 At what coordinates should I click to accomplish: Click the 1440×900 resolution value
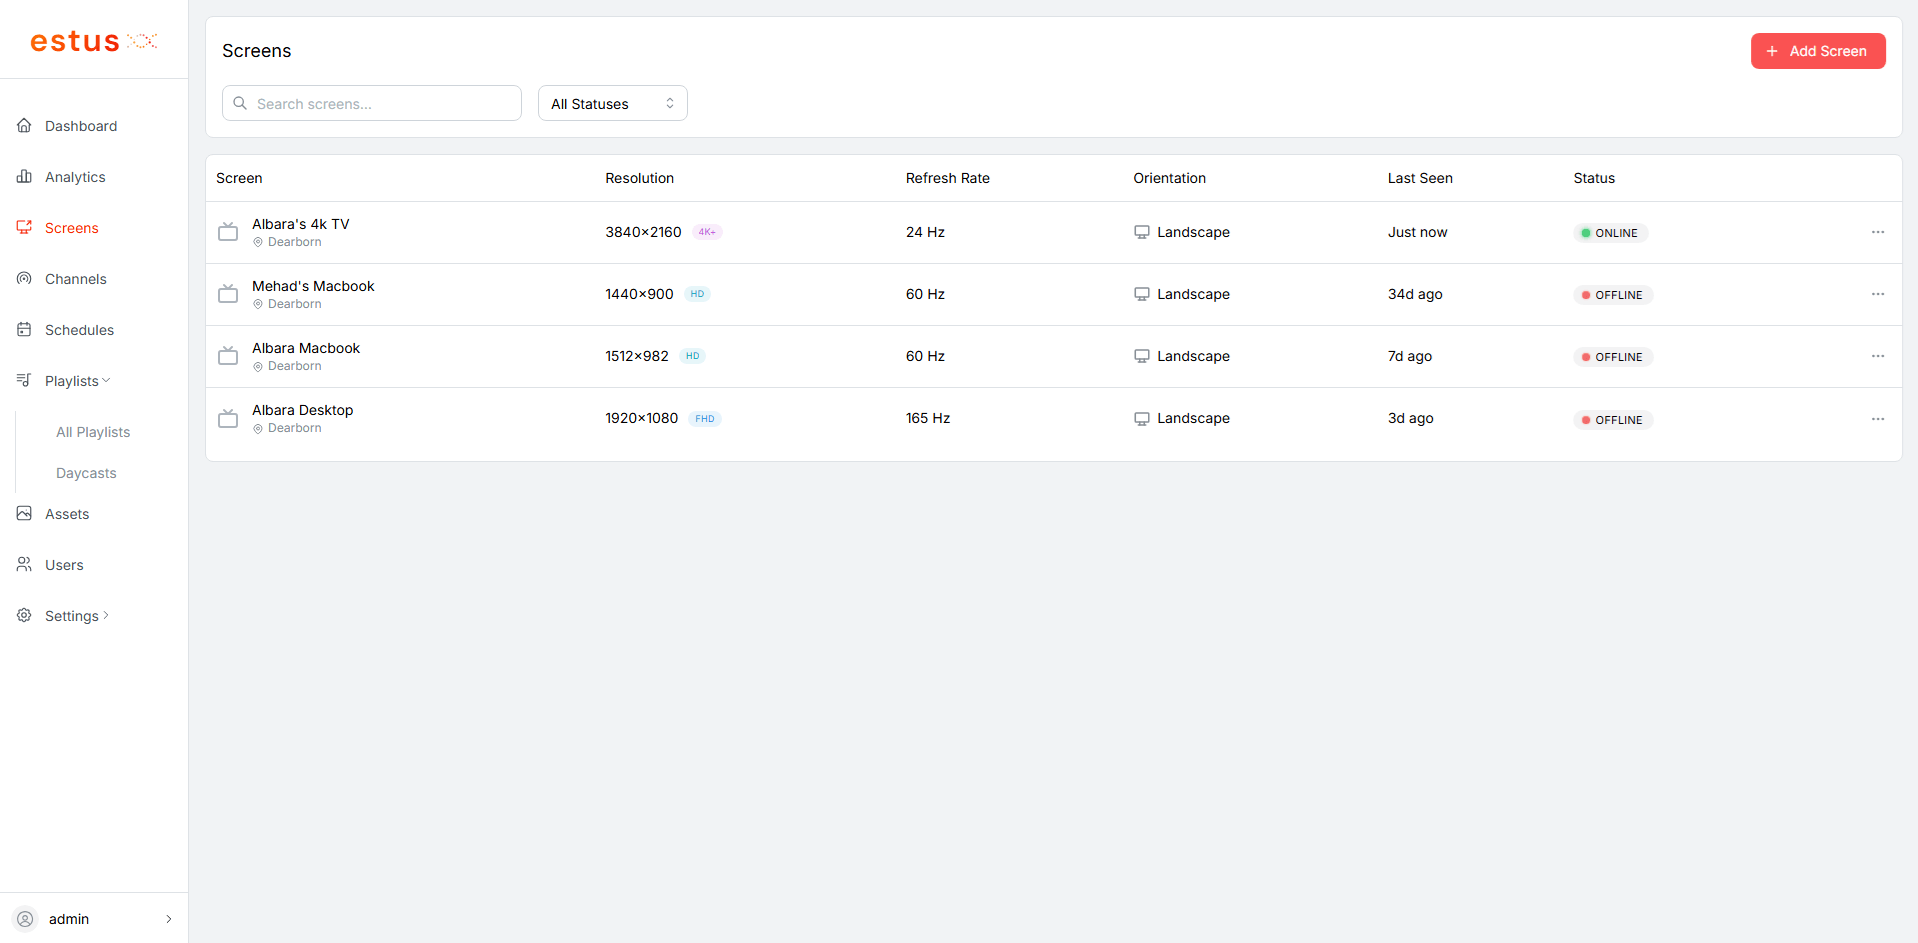click(x=639, y=294)
